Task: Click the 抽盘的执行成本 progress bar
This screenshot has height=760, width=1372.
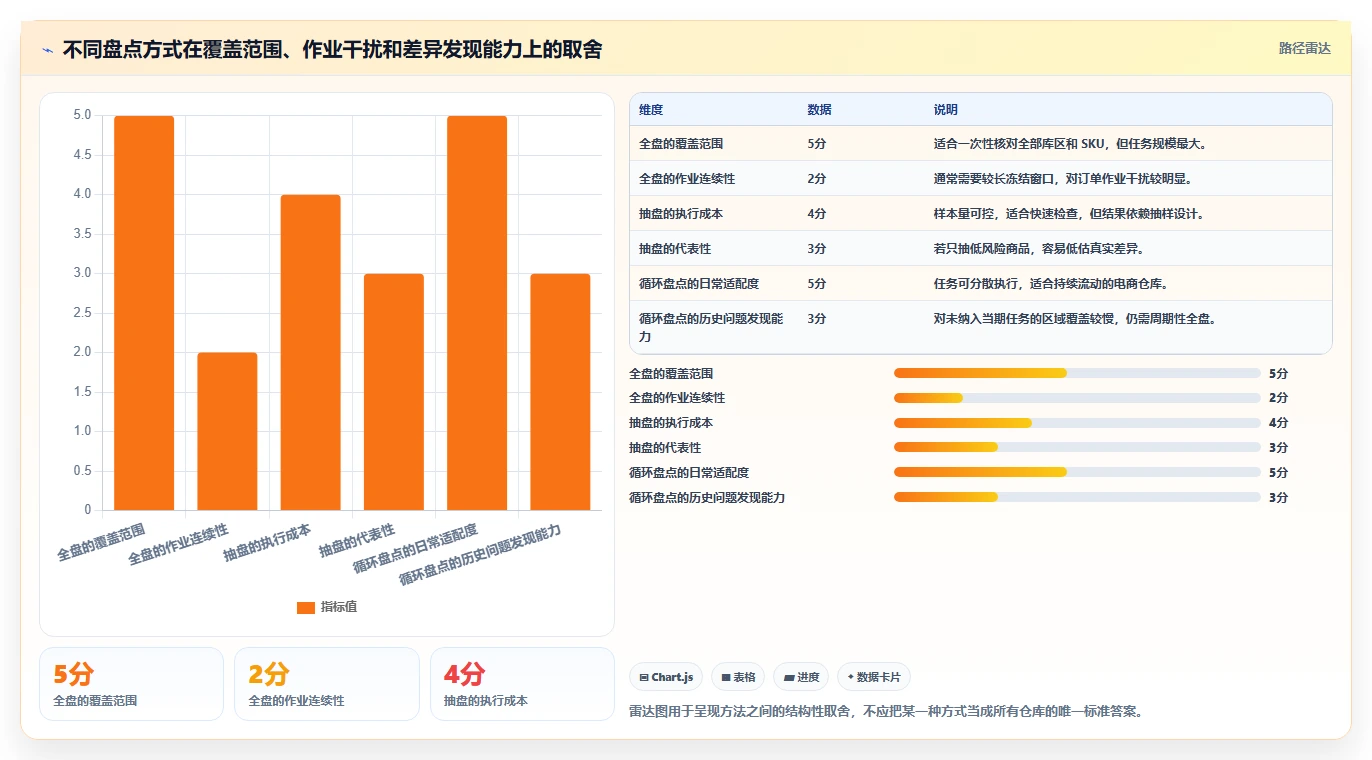Action: coord(1077,423)
